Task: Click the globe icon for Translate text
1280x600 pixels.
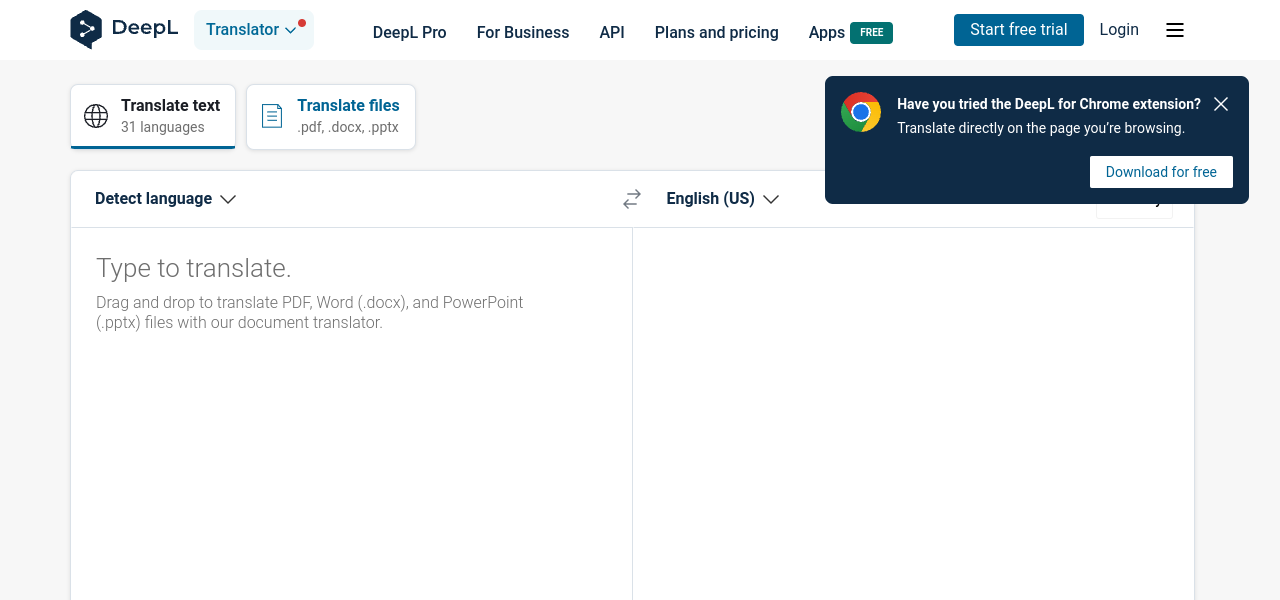Action: tap(96, 116)
